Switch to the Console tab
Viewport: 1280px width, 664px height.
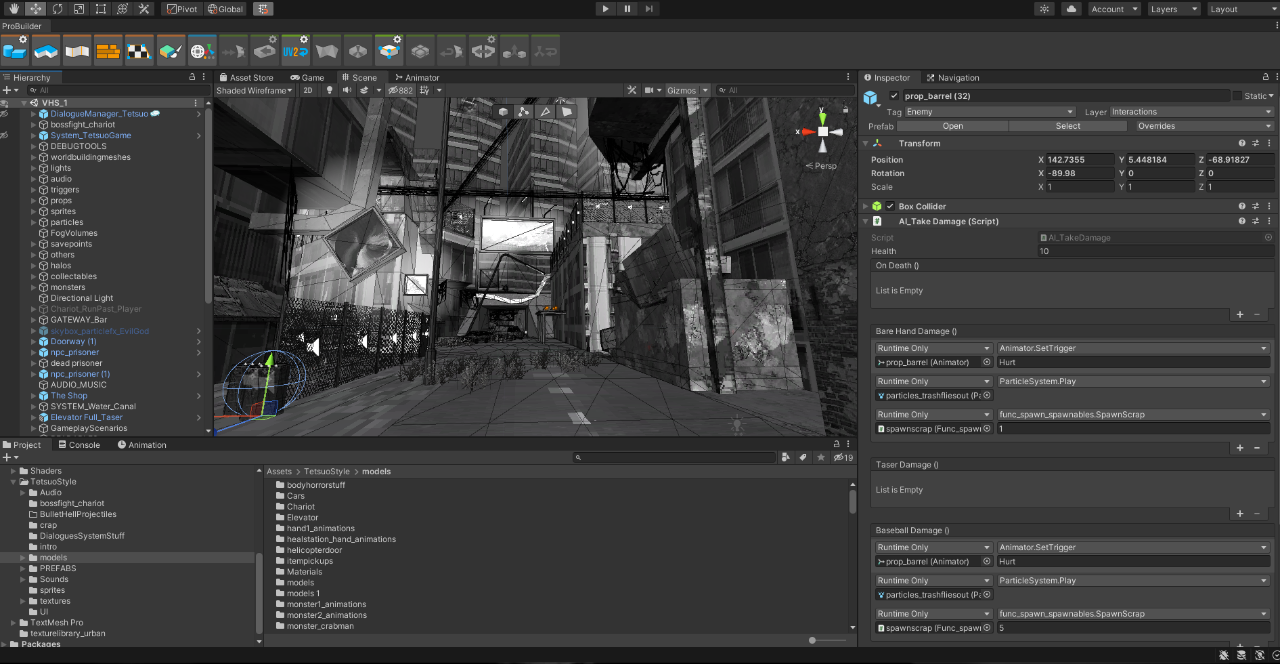coord(78,445)
